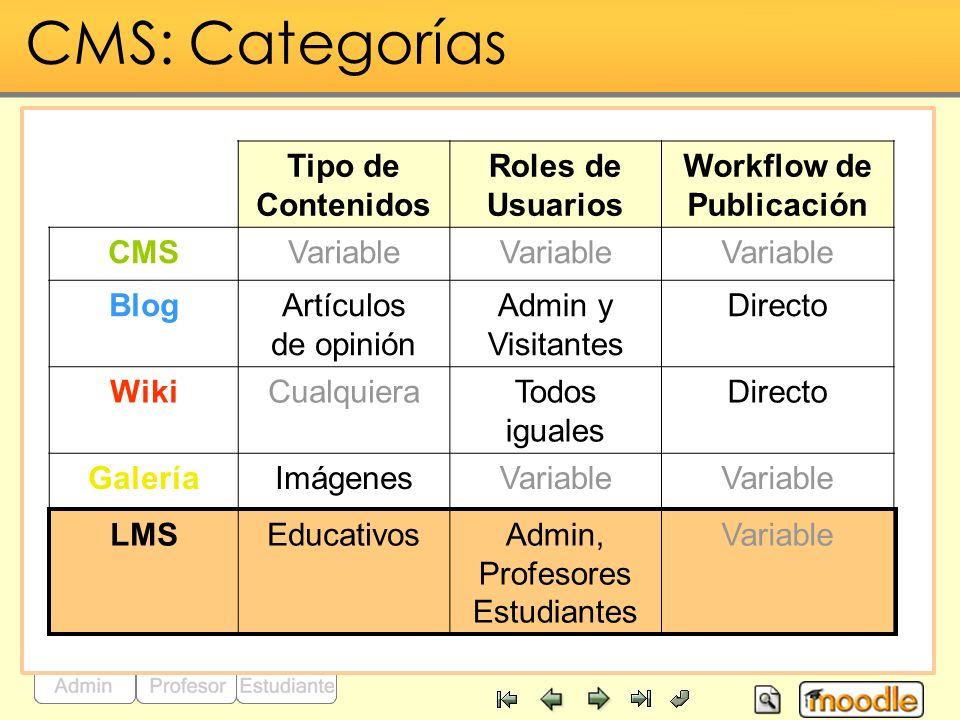Screen dimensions: 960x720
Task: Switch to the Estudiante tab
Action: [287, 688]
